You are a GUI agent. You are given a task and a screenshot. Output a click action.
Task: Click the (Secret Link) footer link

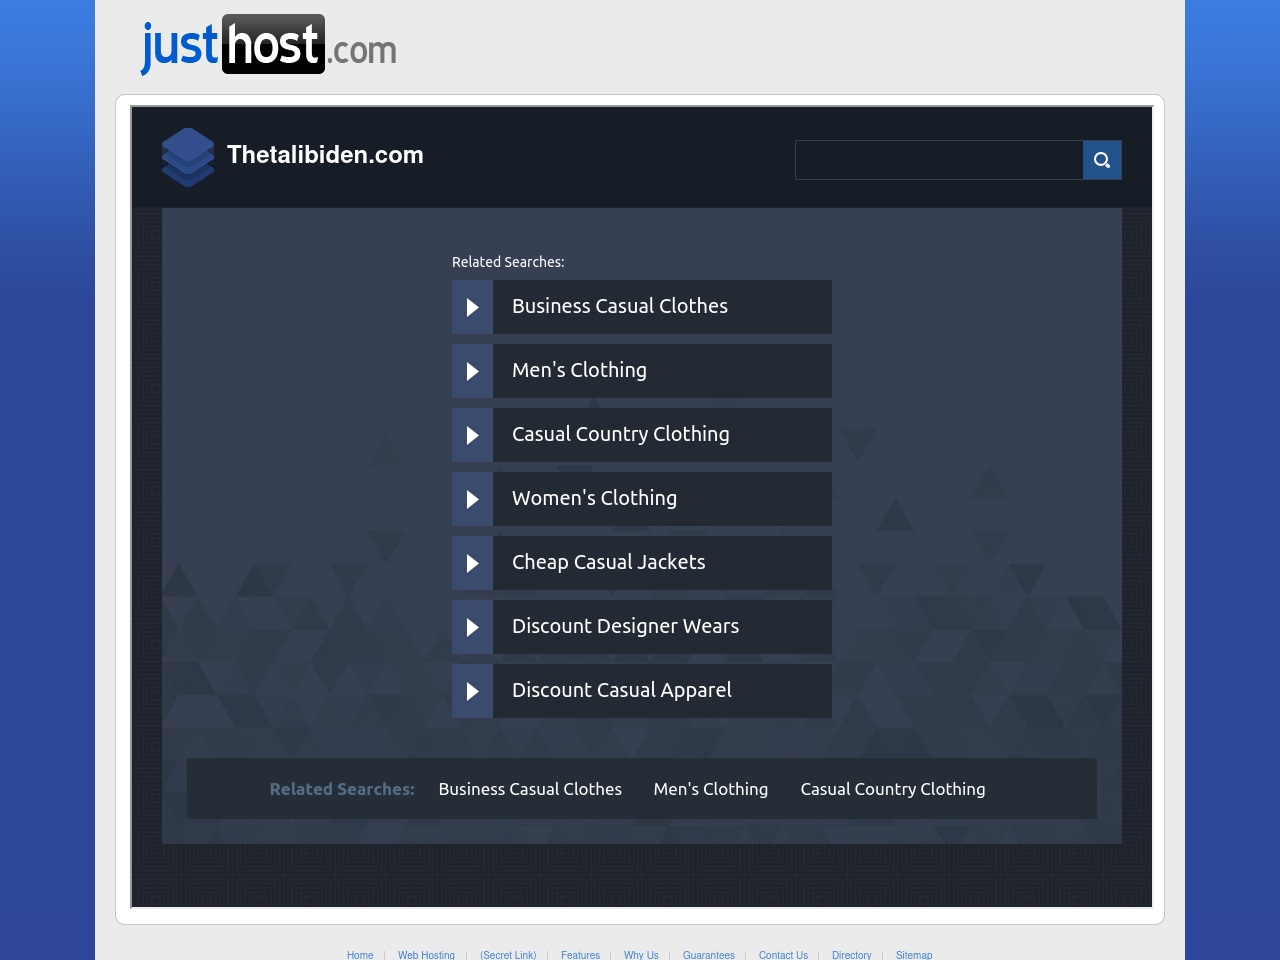pos(508,955)
